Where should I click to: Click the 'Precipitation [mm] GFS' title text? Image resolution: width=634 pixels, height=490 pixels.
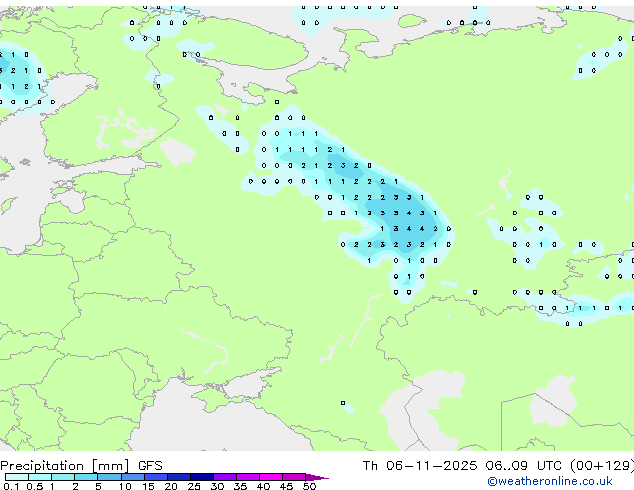(x=81, y=466)
